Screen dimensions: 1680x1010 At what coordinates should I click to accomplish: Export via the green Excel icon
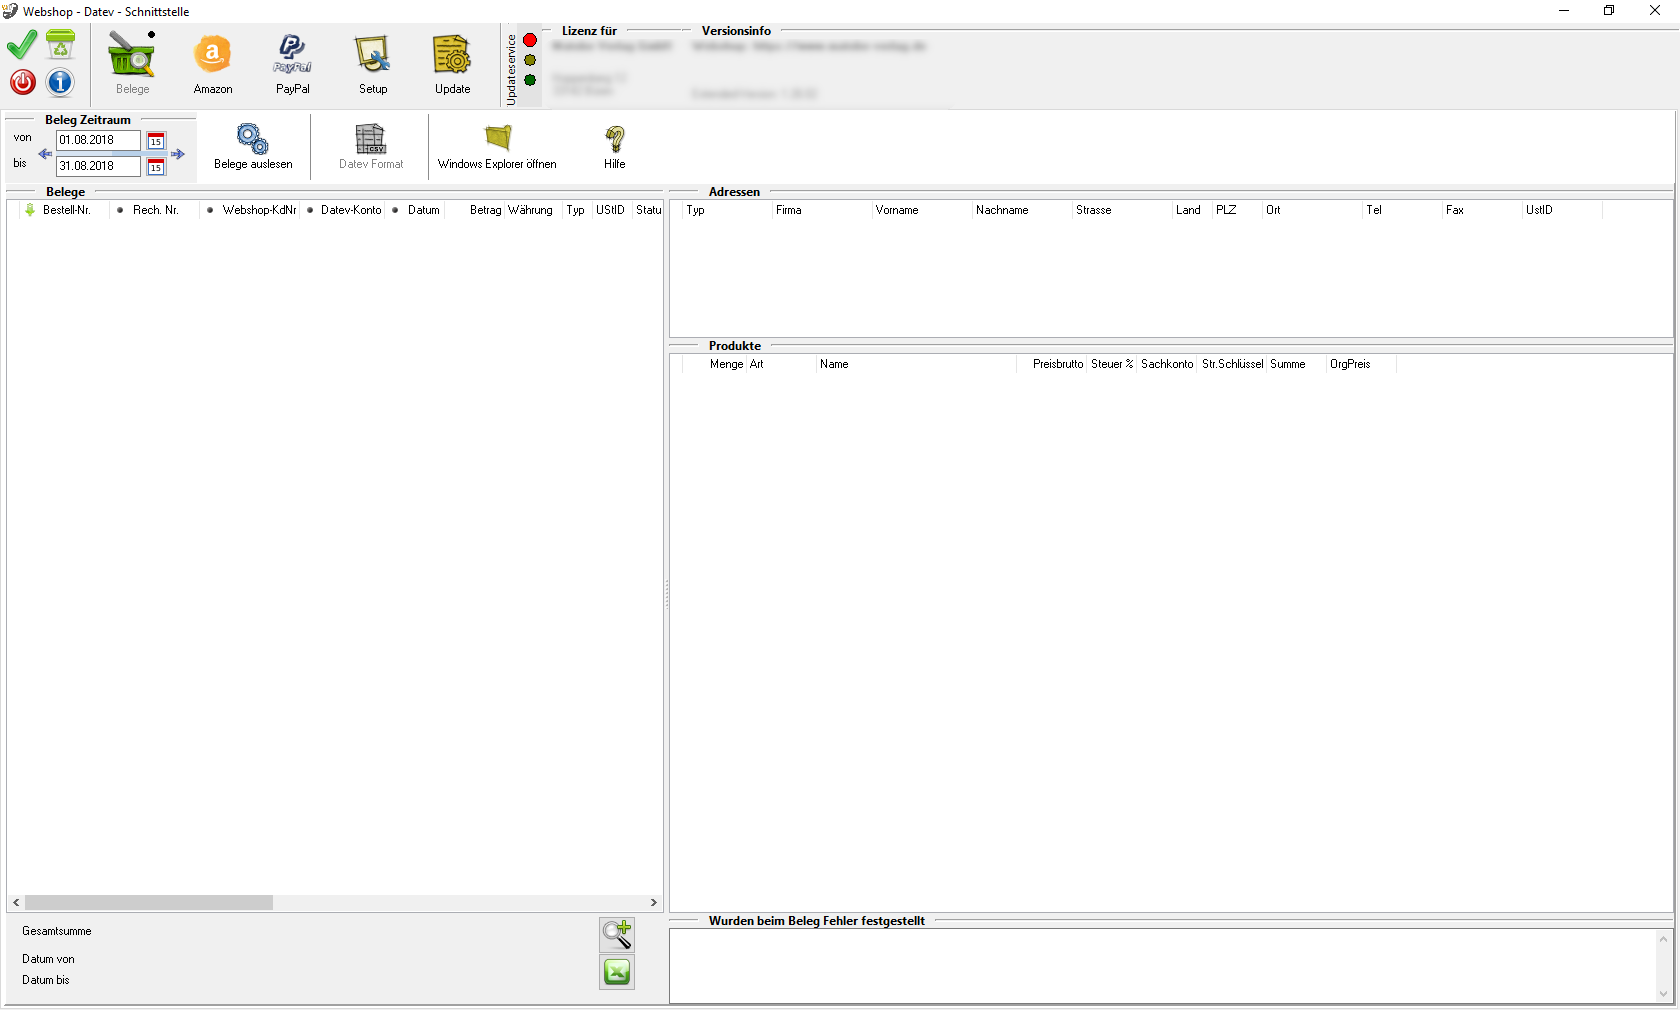617,972
